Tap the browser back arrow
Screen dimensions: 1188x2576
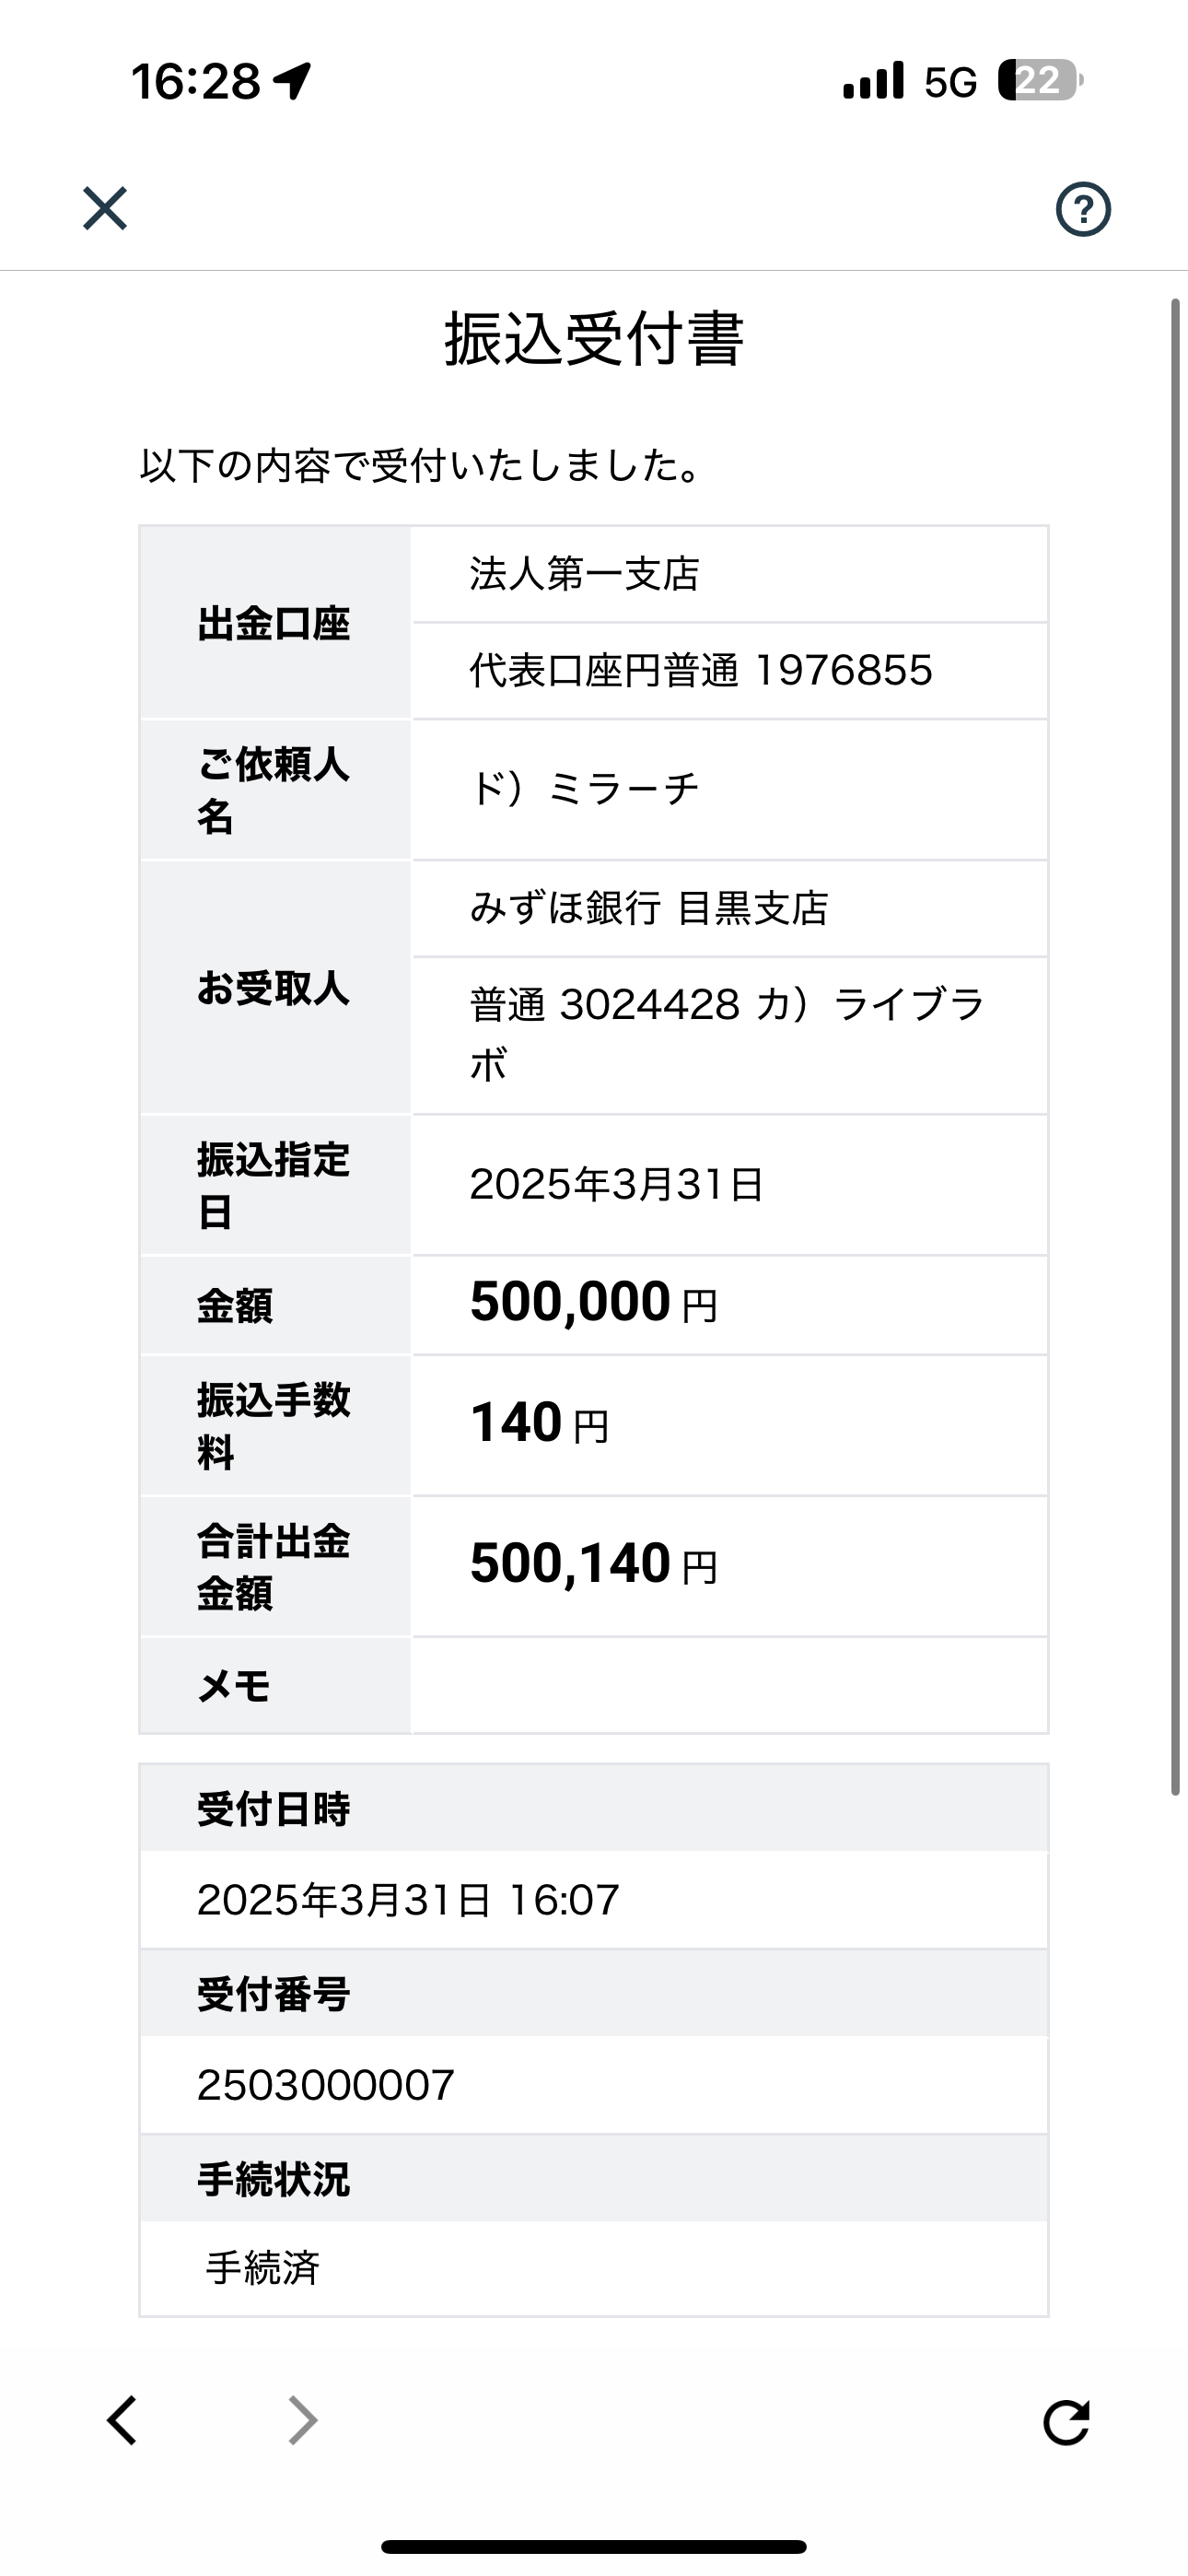click(122, 2421)
